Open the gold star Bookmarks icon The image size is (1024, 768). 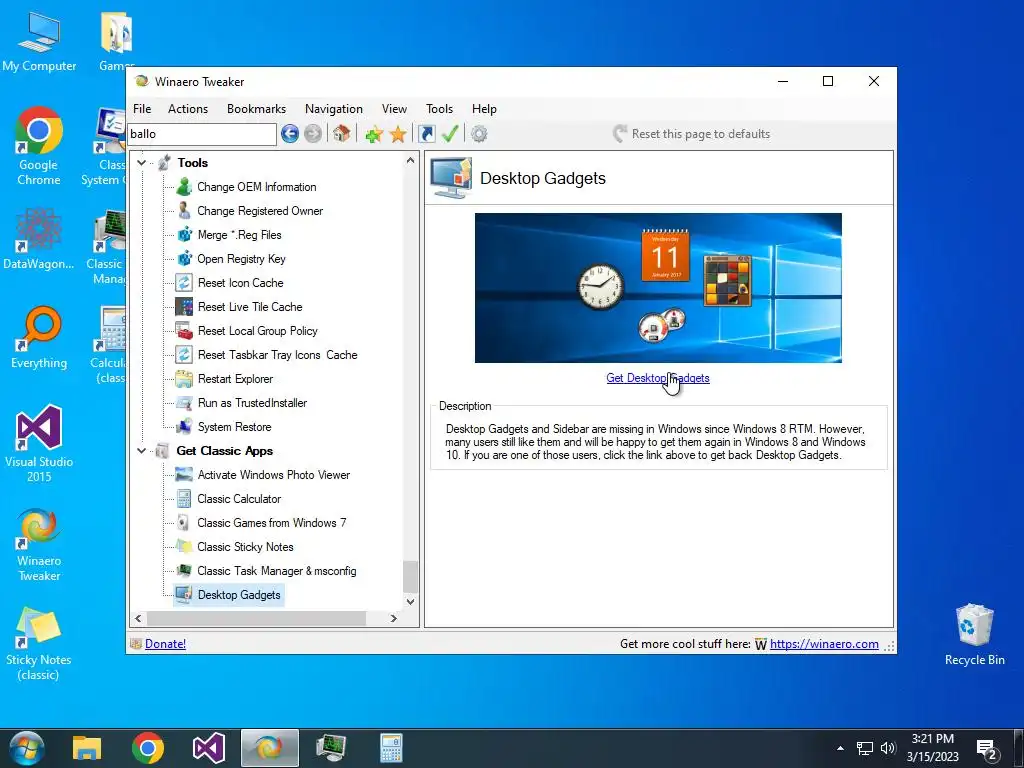398,135
